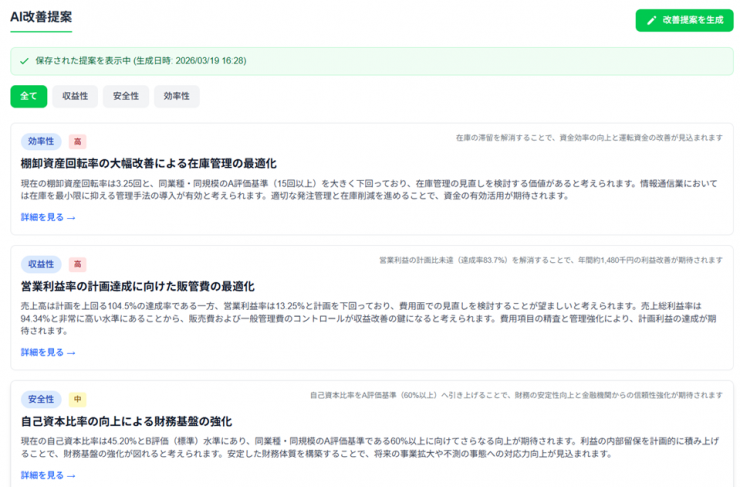This screenshot has height=487, width=740.
Task: Click the AI改善提案 page heading
Action: (x=41, y=17)
